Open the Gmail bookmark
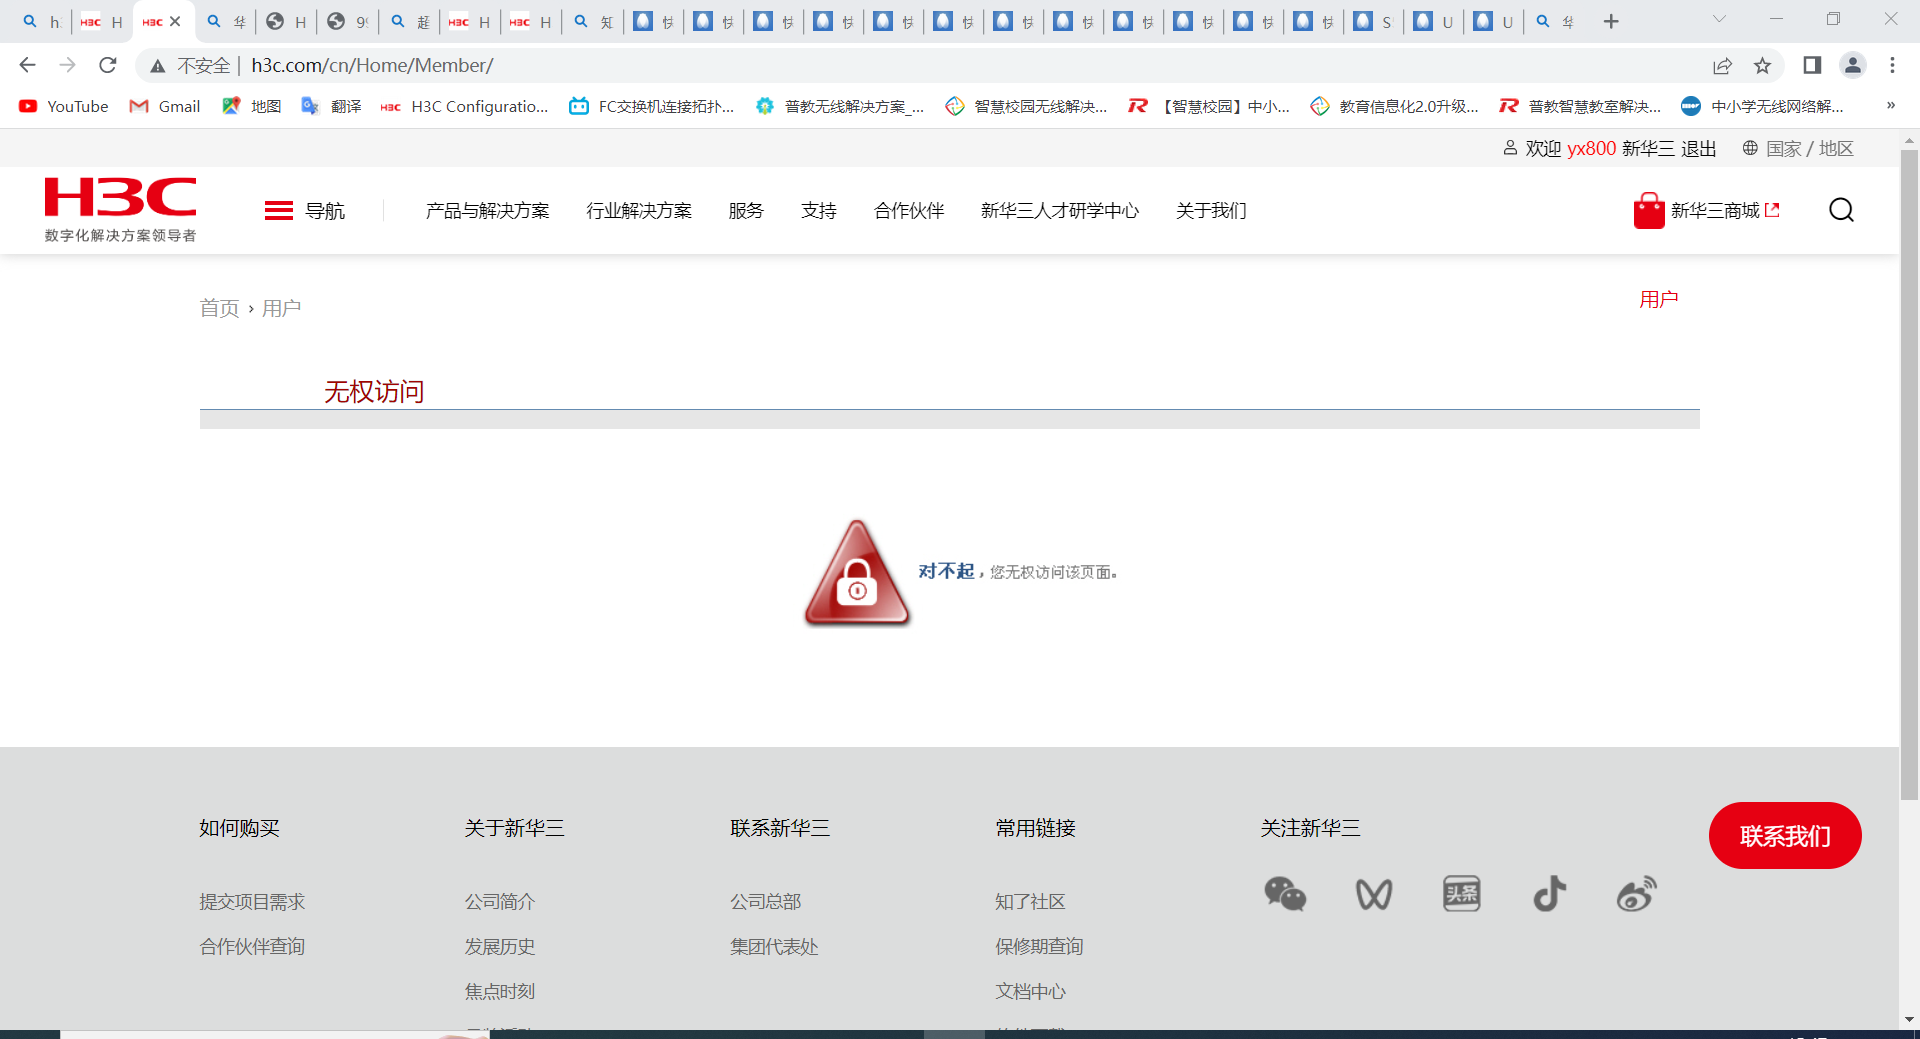Screen dimensions: 1920x1039 coord(165,106)
